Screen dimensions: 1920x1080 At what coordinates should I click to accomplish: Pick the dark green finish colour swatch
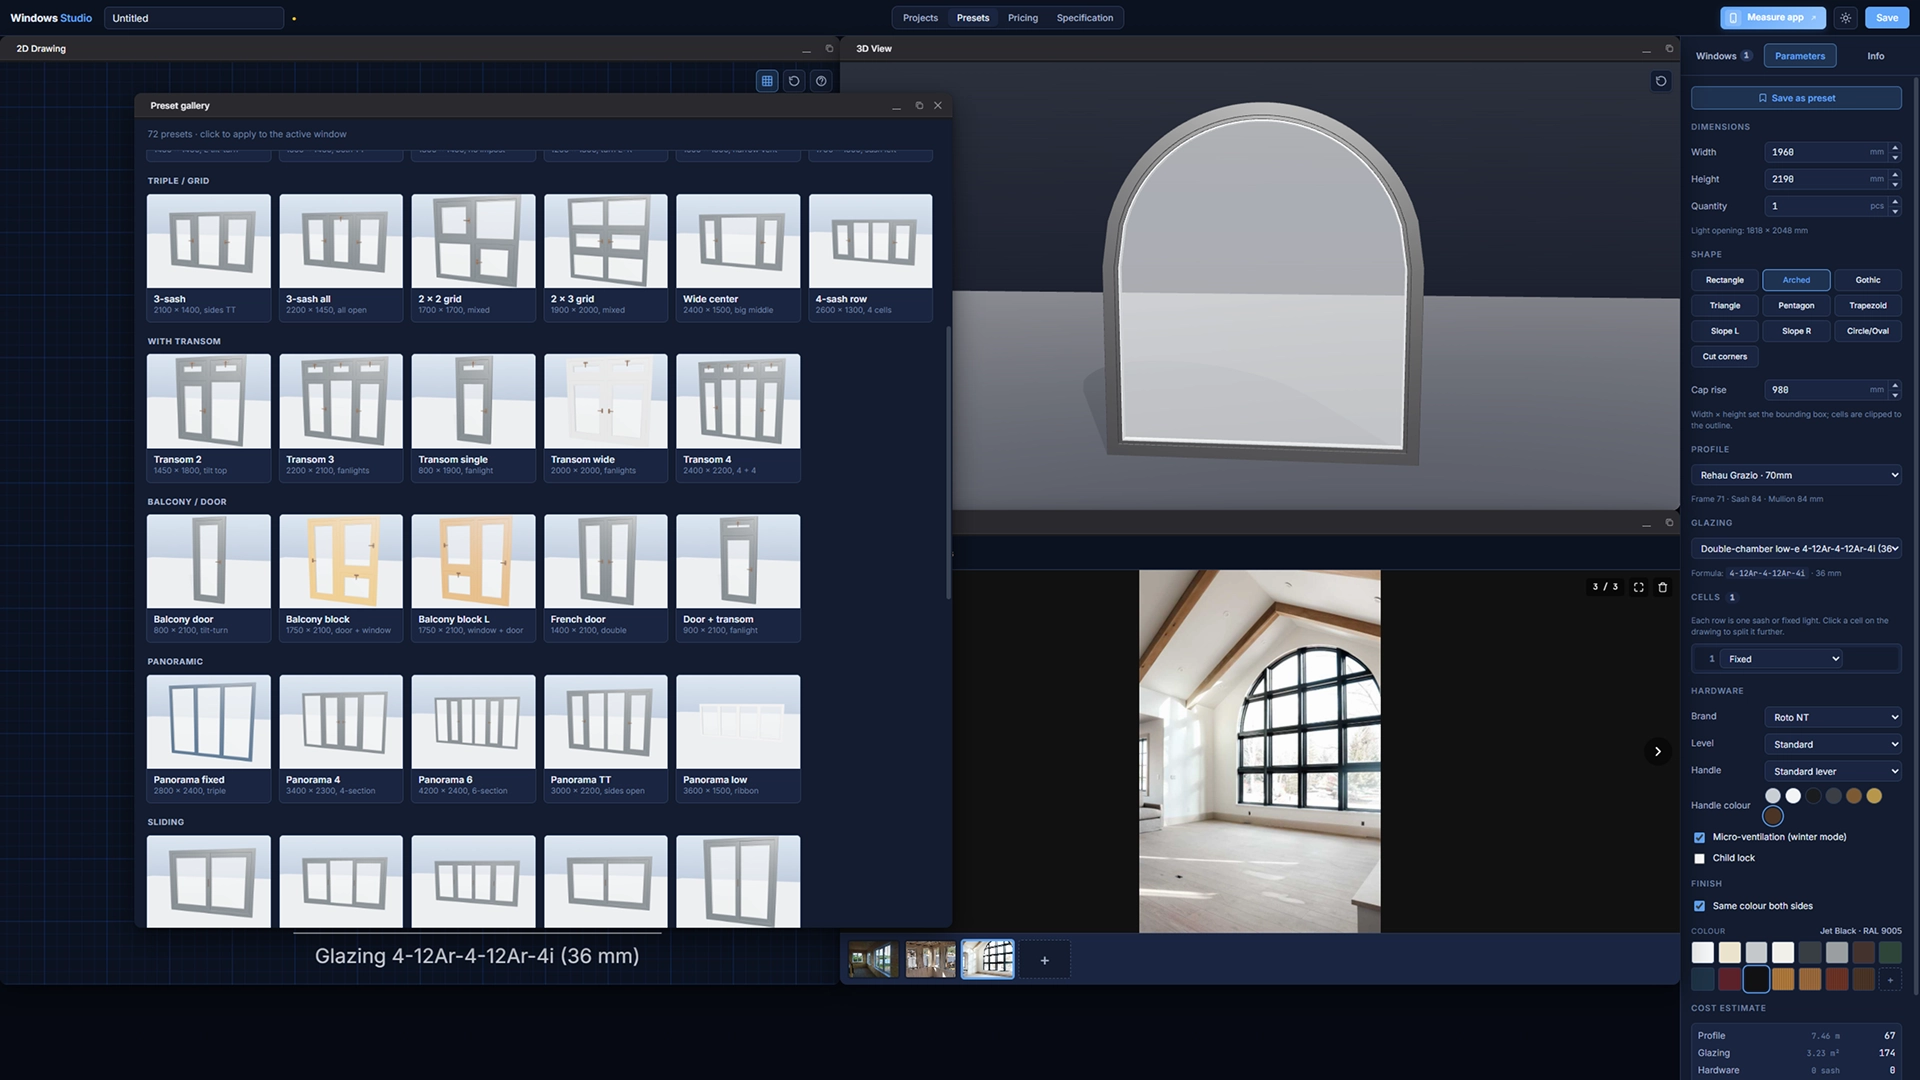tap(1890, 953)
